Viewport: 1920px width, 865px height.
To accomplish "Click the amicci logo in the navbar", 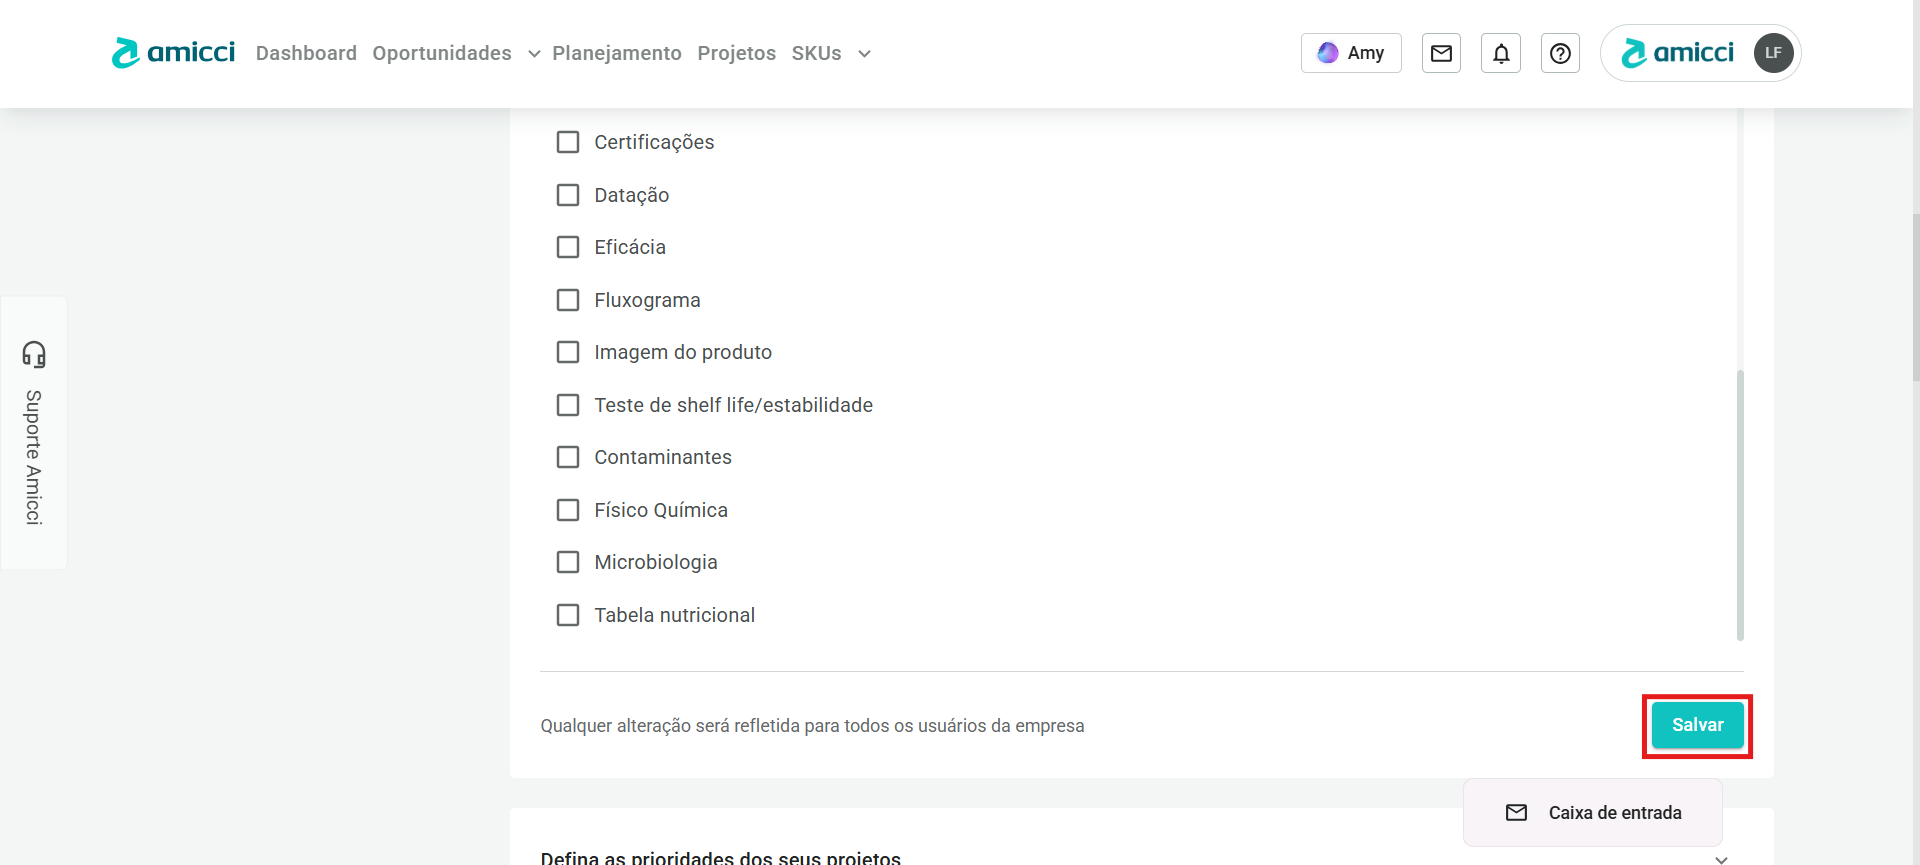I will 173,53.
